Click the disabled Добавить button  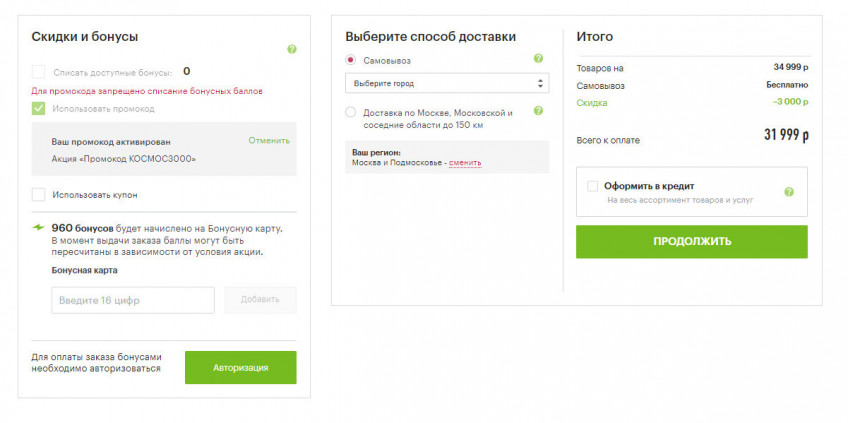[x=260, y=300]
